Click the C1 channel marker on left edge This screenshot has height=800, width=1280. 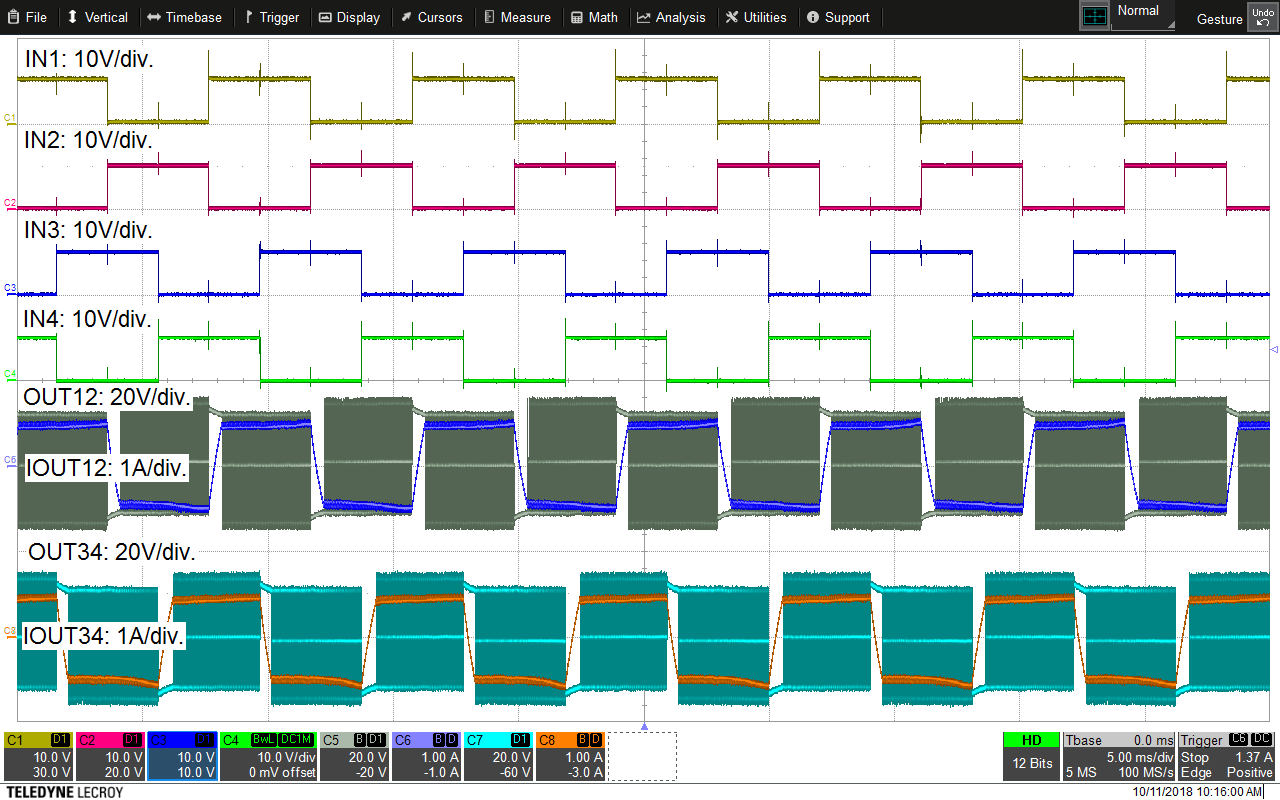[10, 118]
